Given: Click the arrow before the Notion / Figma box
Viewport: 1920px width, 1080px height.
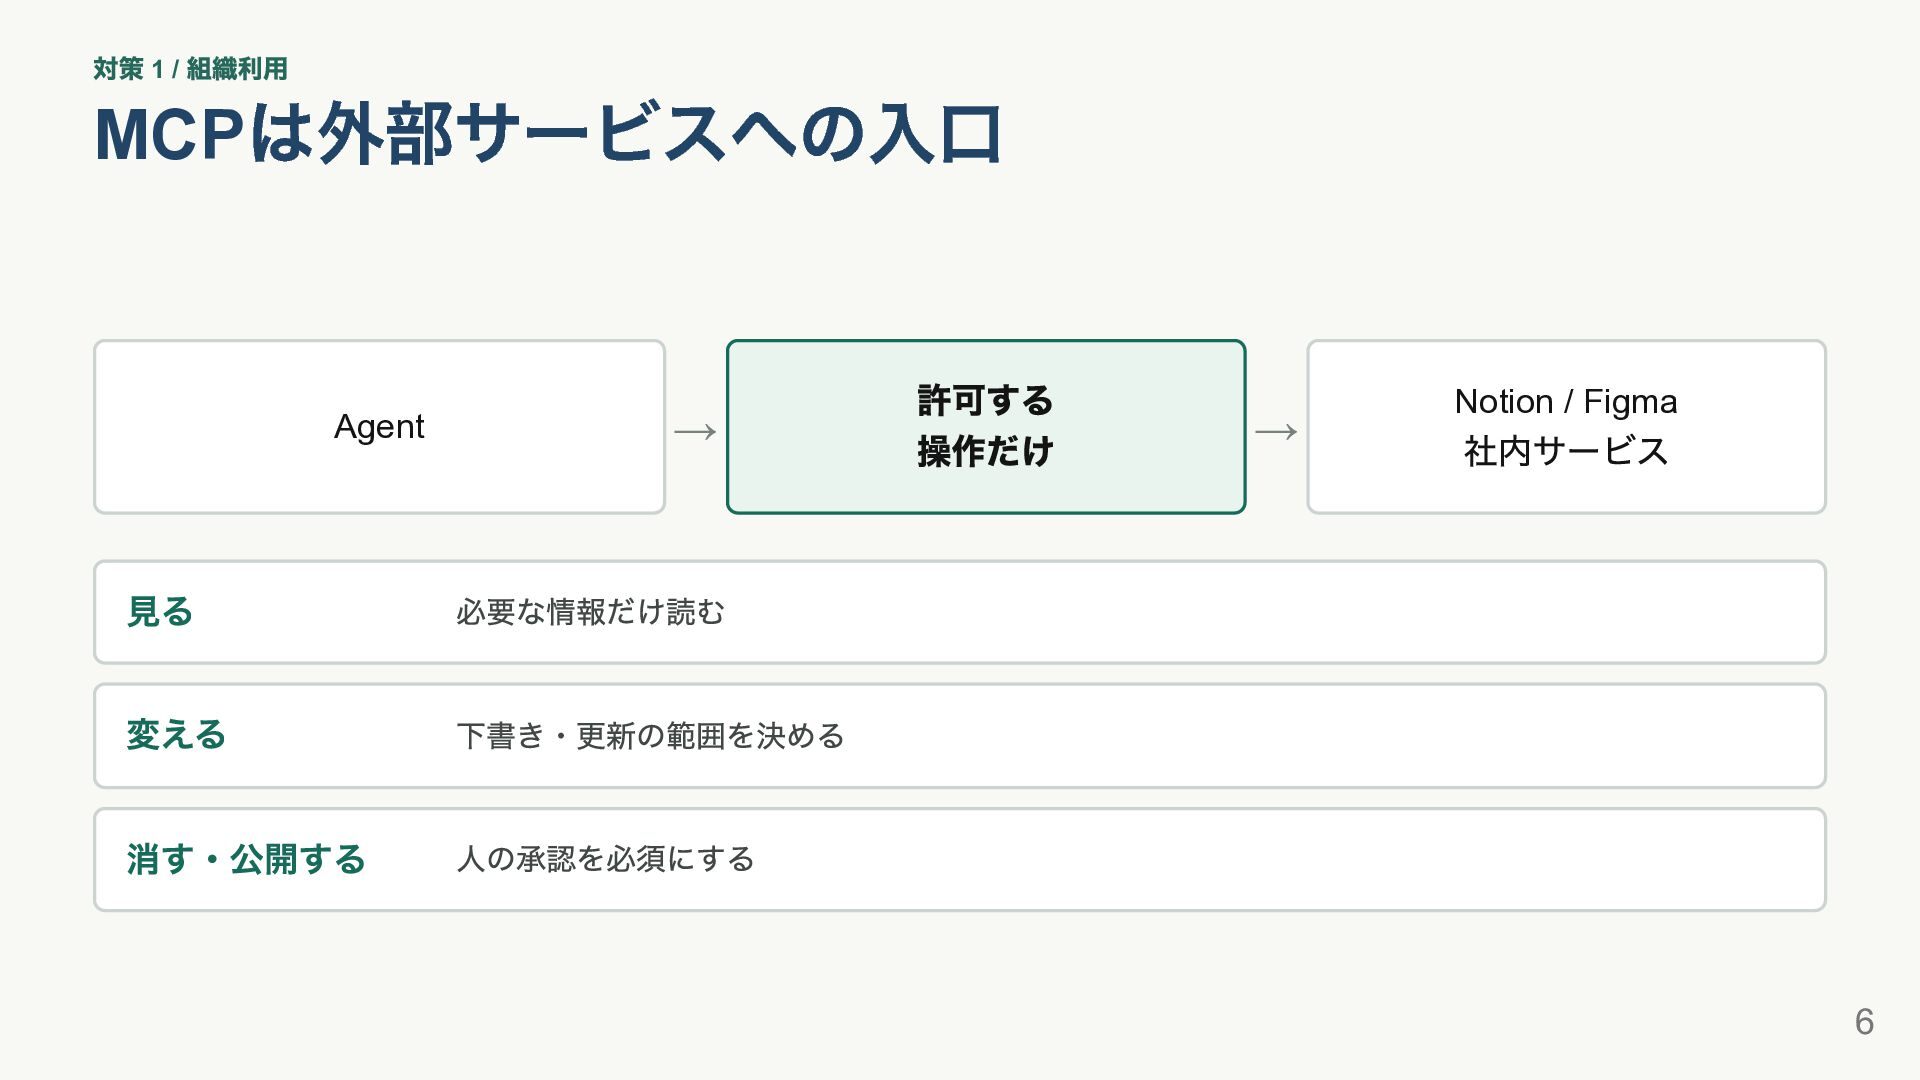Looking at the screenshot, I should pyautogui.click(x=1276, y=432).
